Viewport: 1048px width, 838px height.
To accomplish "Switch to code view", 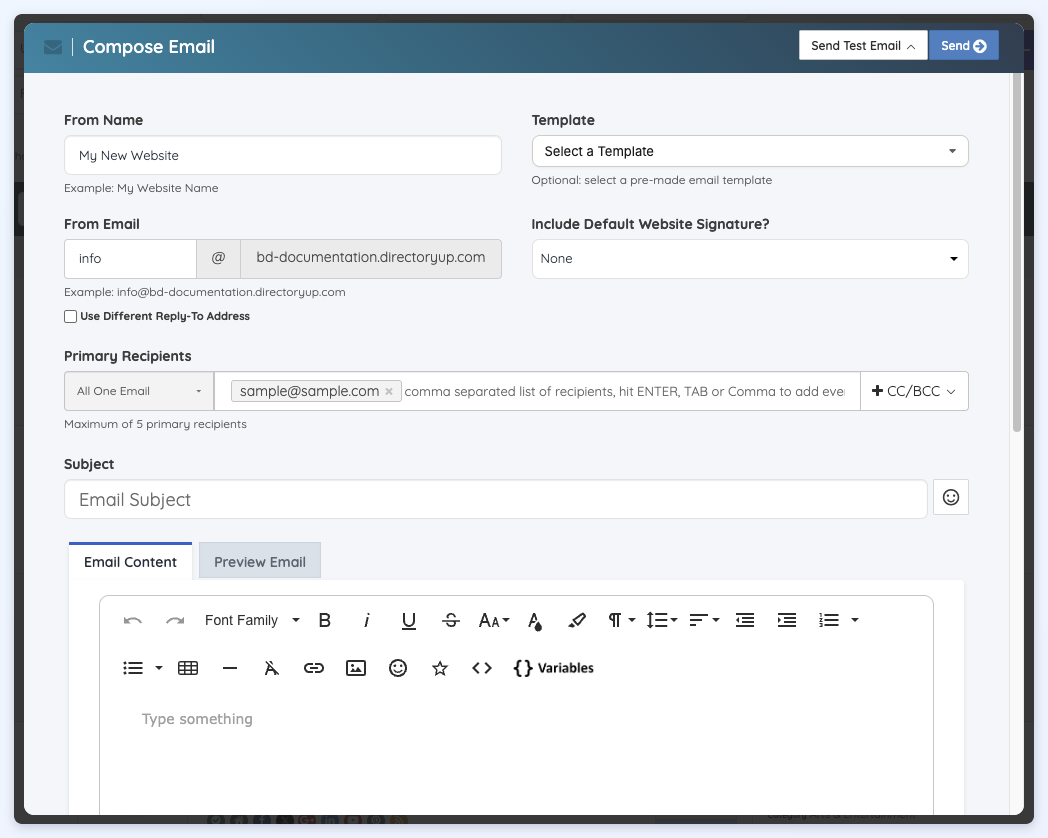I will [482, 668].
